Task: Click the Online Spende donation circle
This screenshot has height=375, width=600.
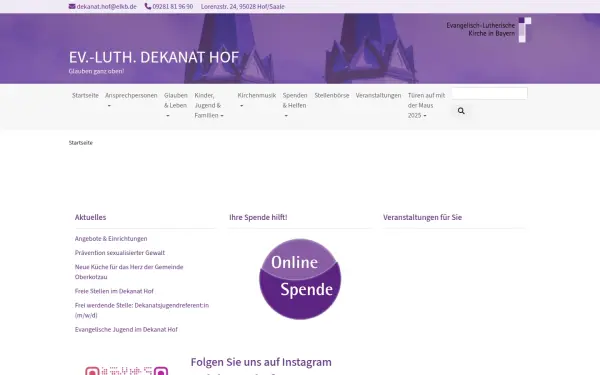Action: (300, 279)
